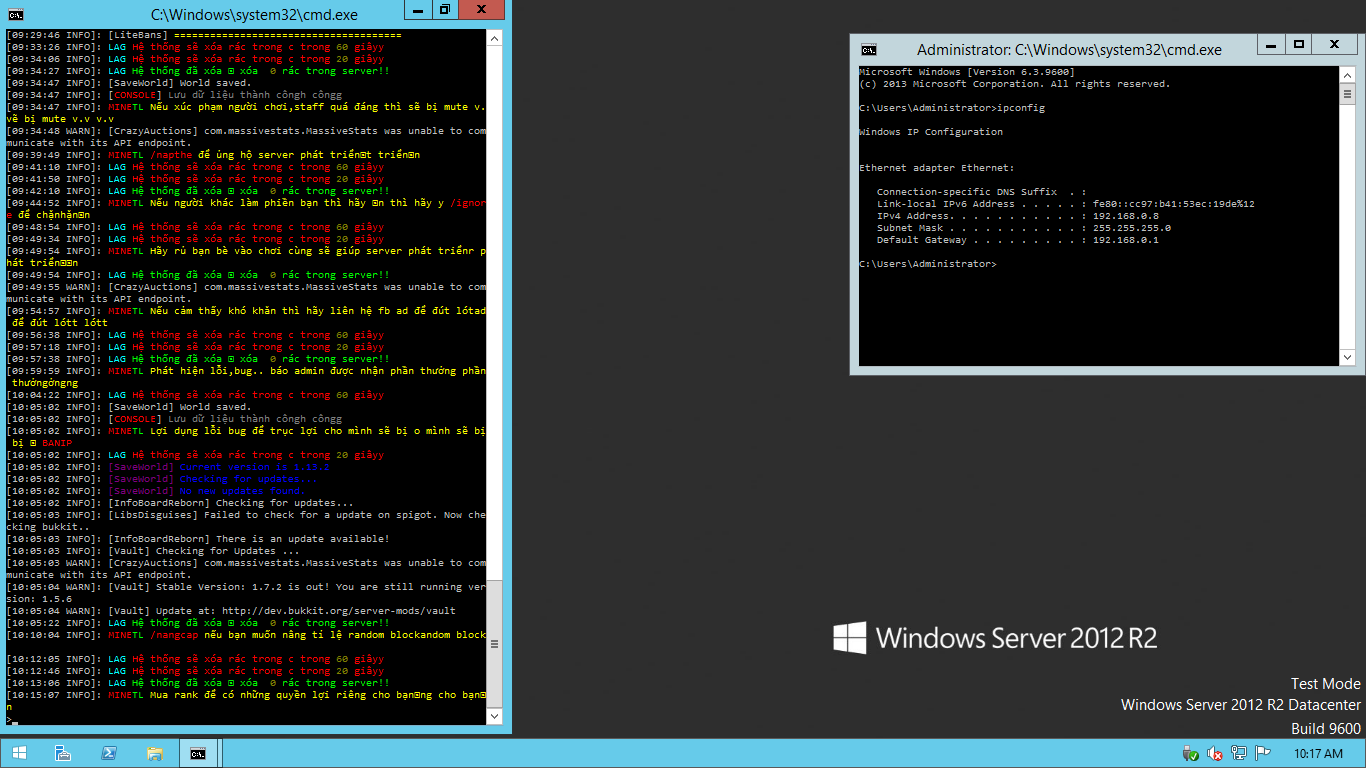Viewport: 1366px width, 768px height.
Task: Minimize the Administrator cmd.exe window
Action: point(1270,45)
